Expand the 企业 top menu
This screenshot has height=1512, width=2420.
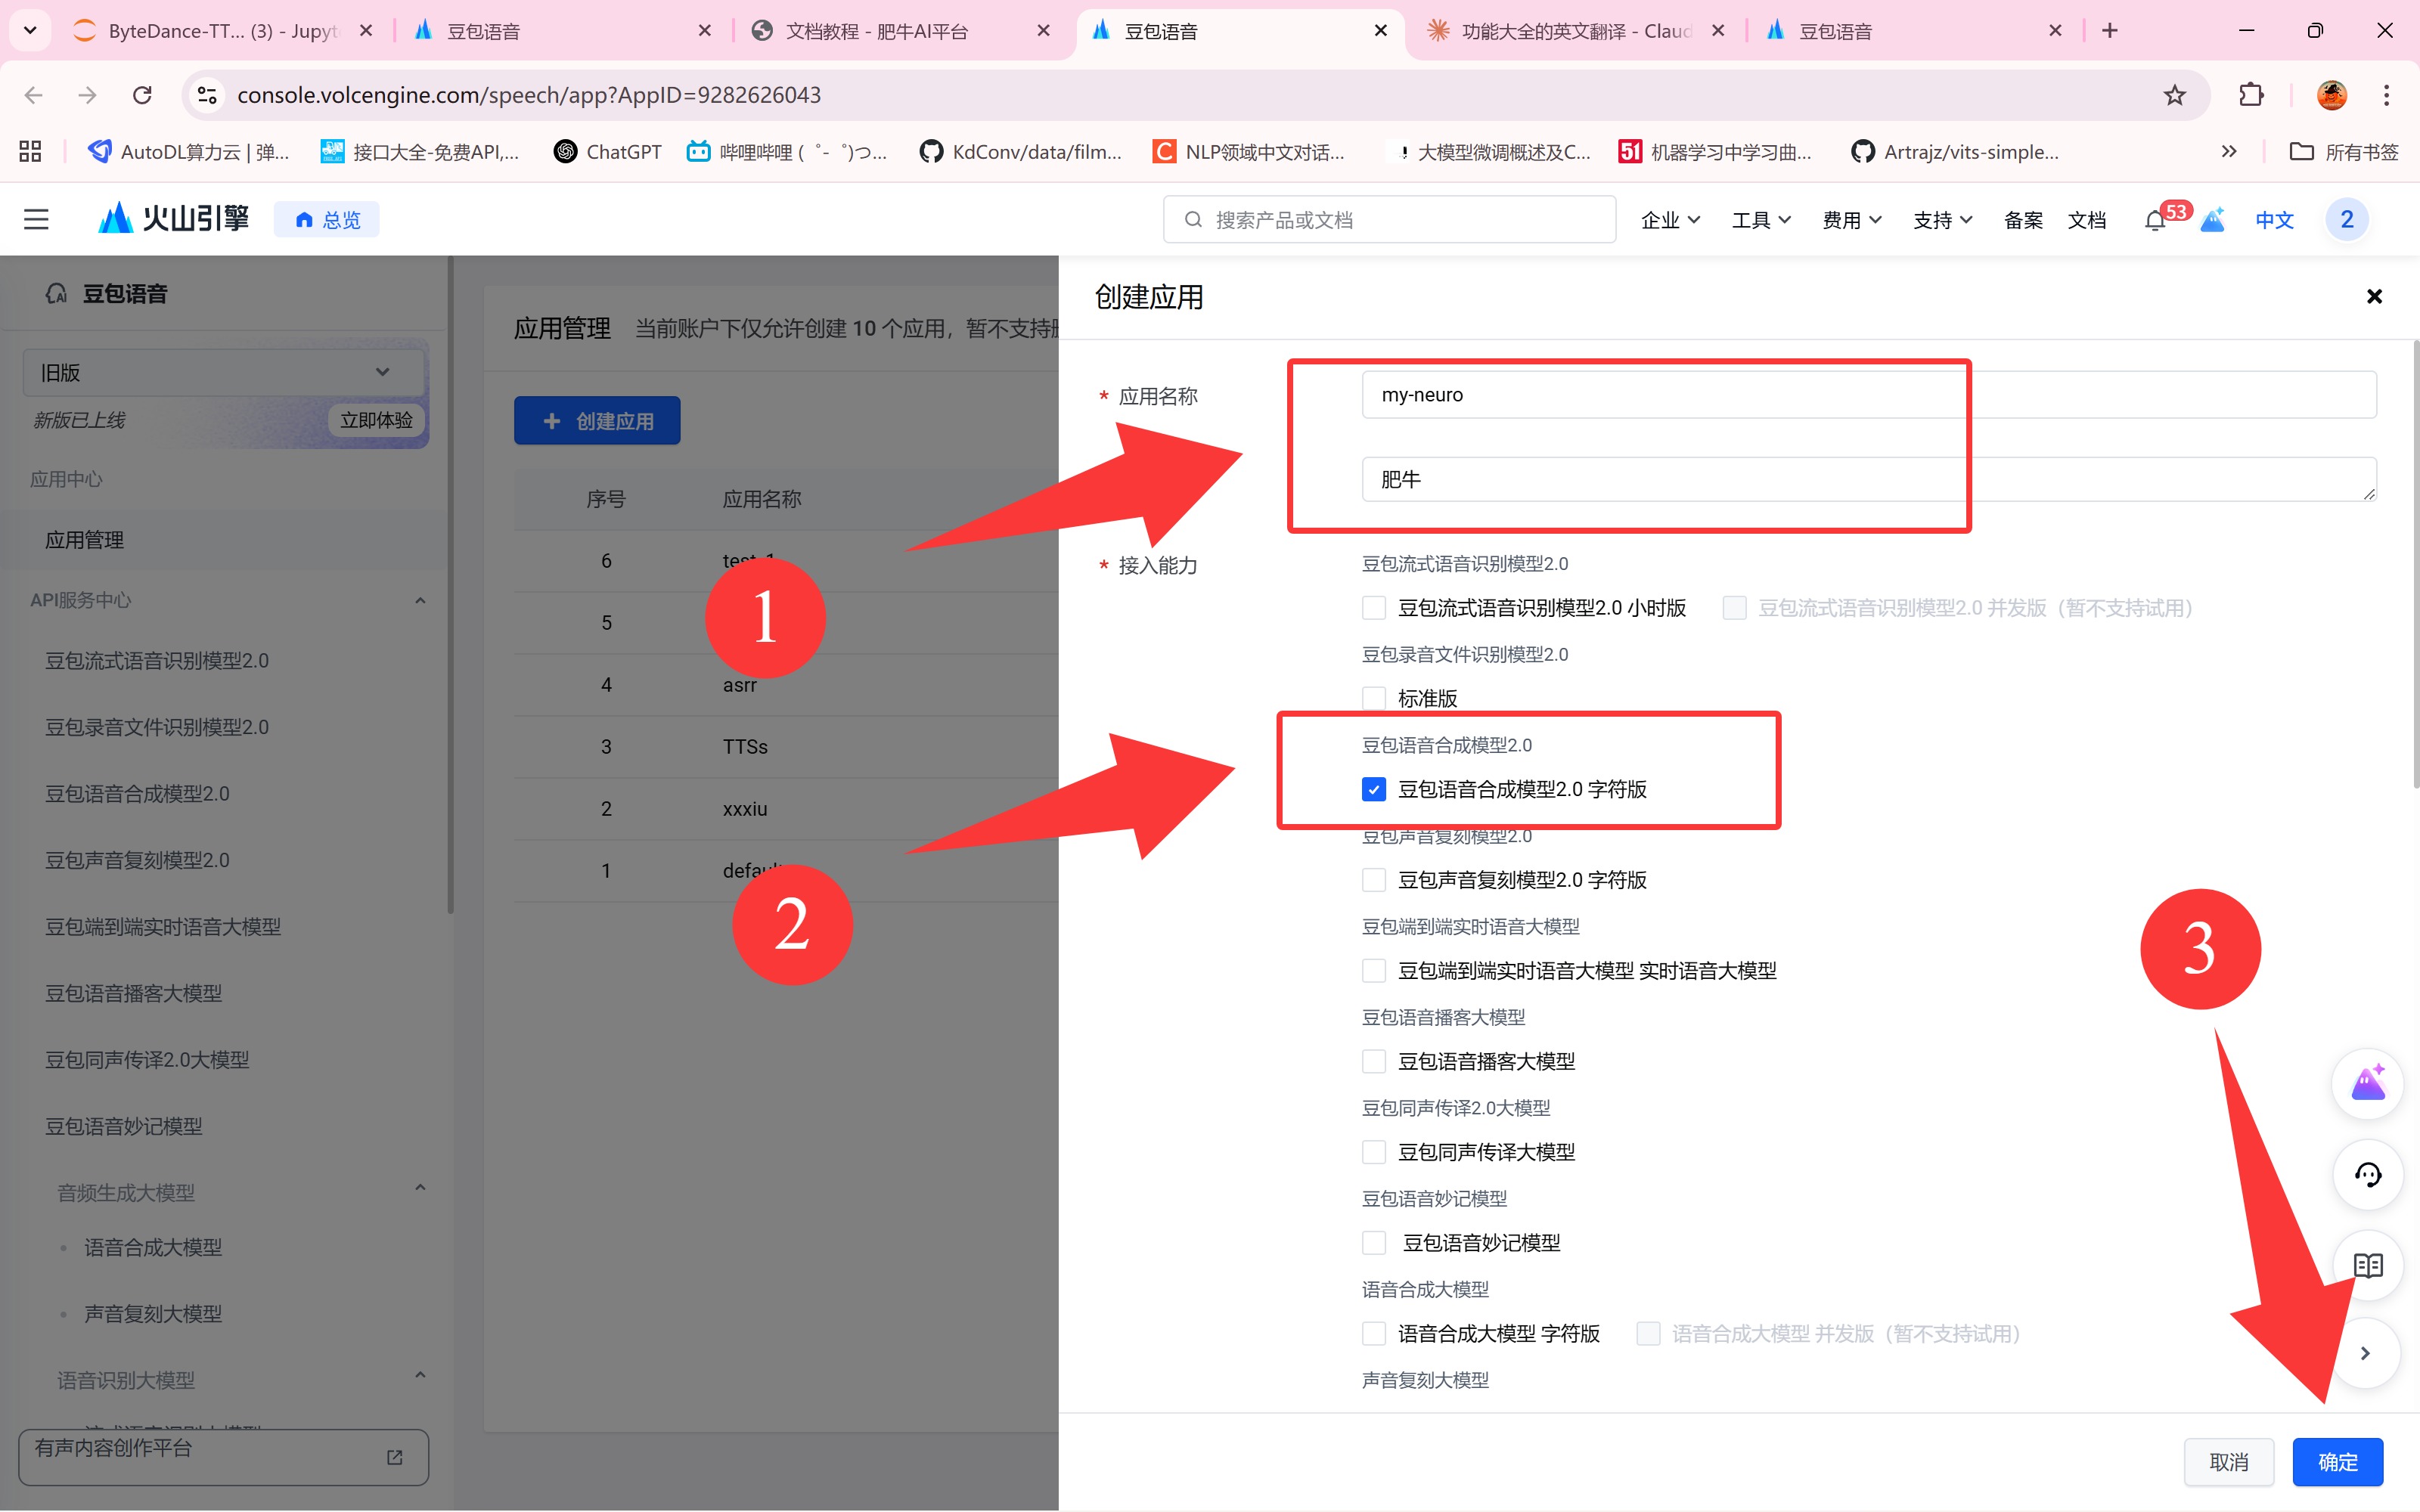[1669, 220]
